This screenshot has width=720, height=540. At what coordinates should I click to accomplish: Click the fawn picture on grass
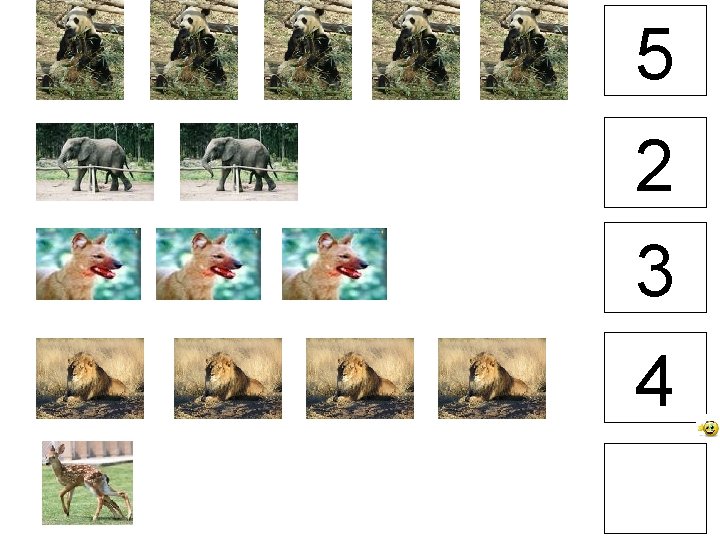coord(87,483)
